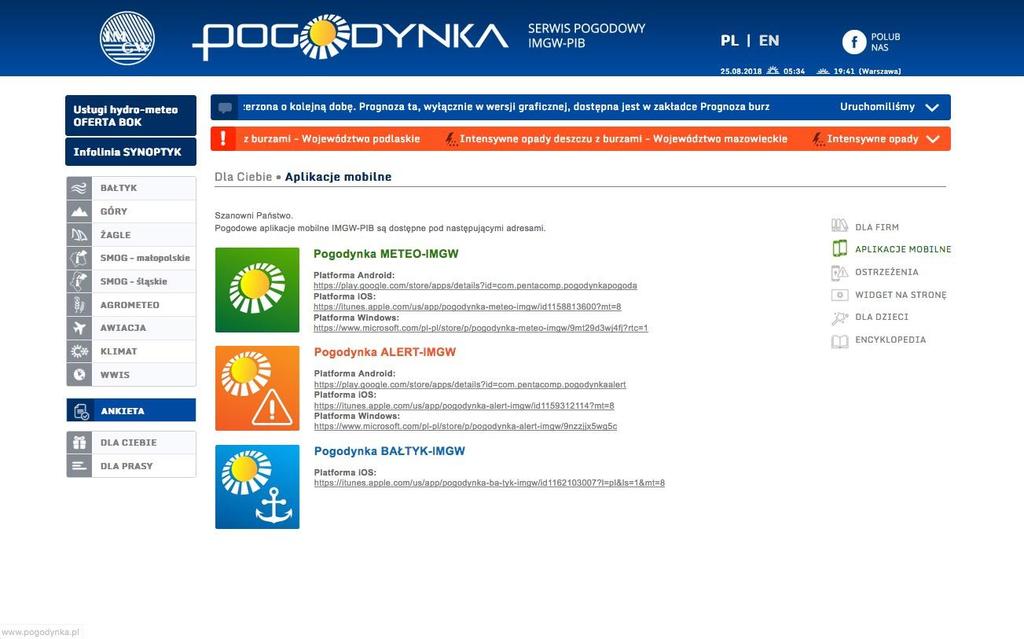The width and height of the screenshot is (1024, 639).
Task: Click the Góry mountain icon
Action: tap(79, 212)
